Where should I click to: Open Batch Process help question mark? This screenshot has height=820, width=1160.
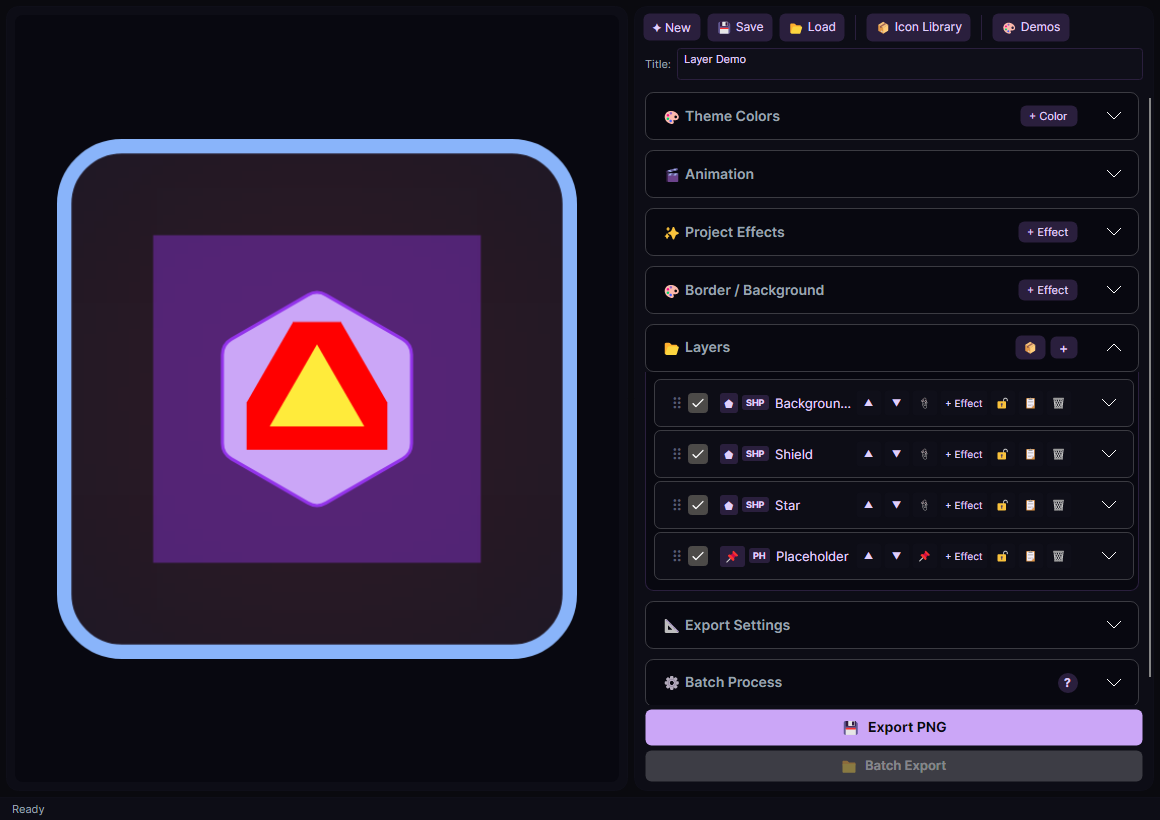click(1068, 683)
